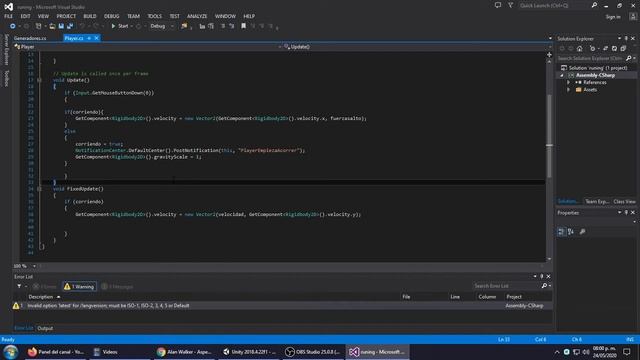The image size is (640, 360).
Task: Collapse the Update() method outline
Action: (40, 80)
